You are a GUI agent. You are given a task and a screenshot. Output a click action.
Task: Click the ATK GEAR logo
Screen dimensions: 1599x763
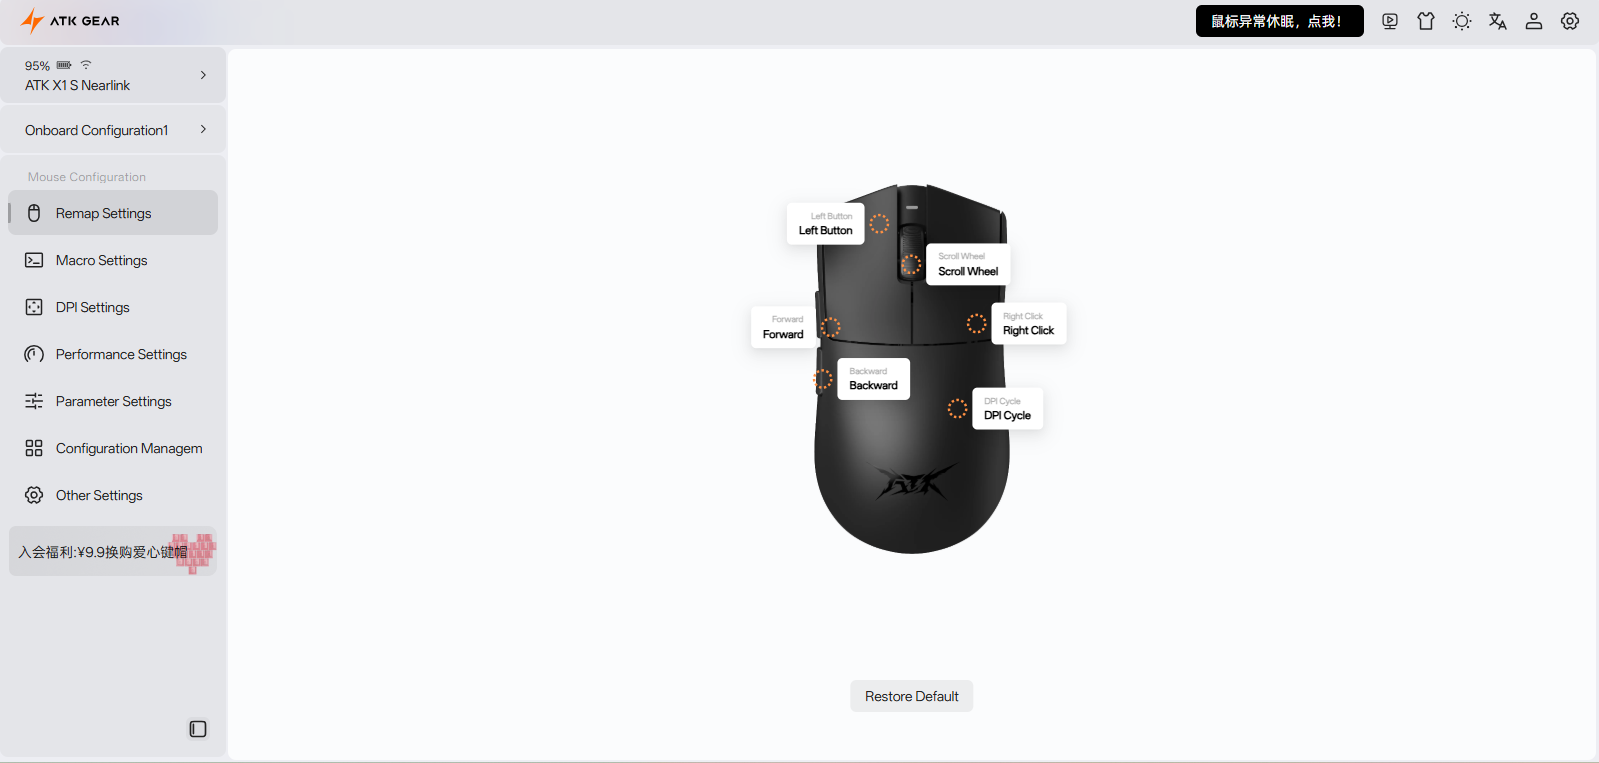pyautogui.click(x=70, y=21)
